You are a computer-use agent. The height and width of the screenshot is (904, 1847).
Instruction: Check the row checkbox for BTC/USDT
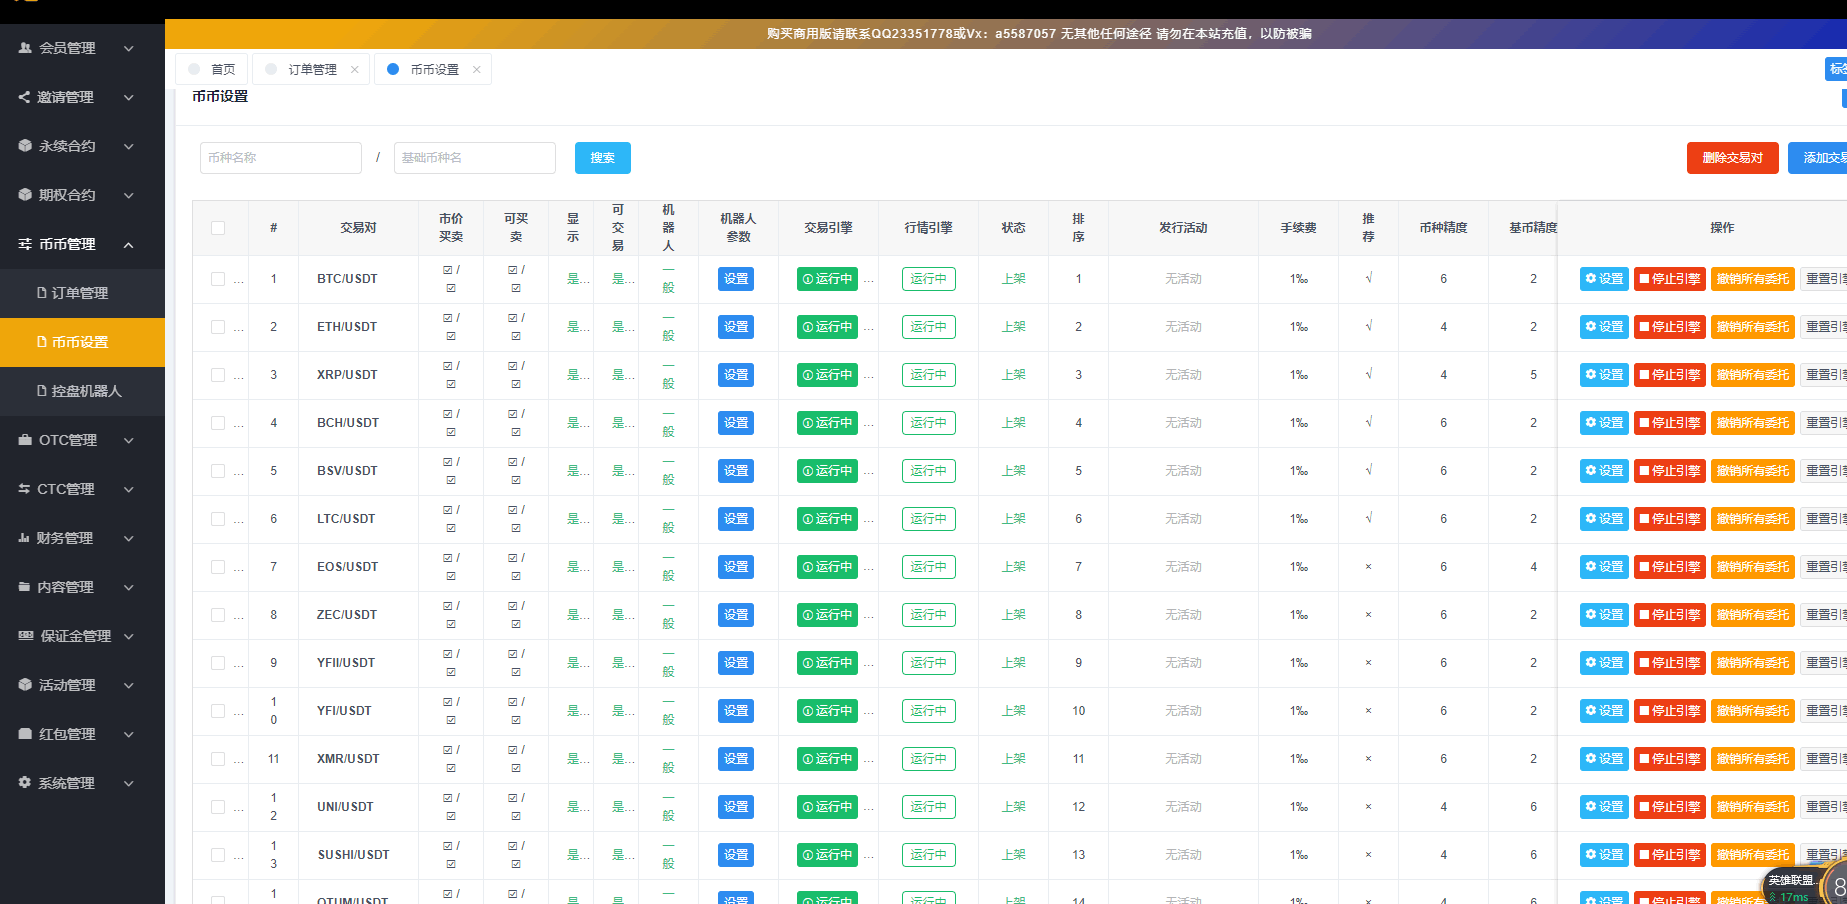218,279
